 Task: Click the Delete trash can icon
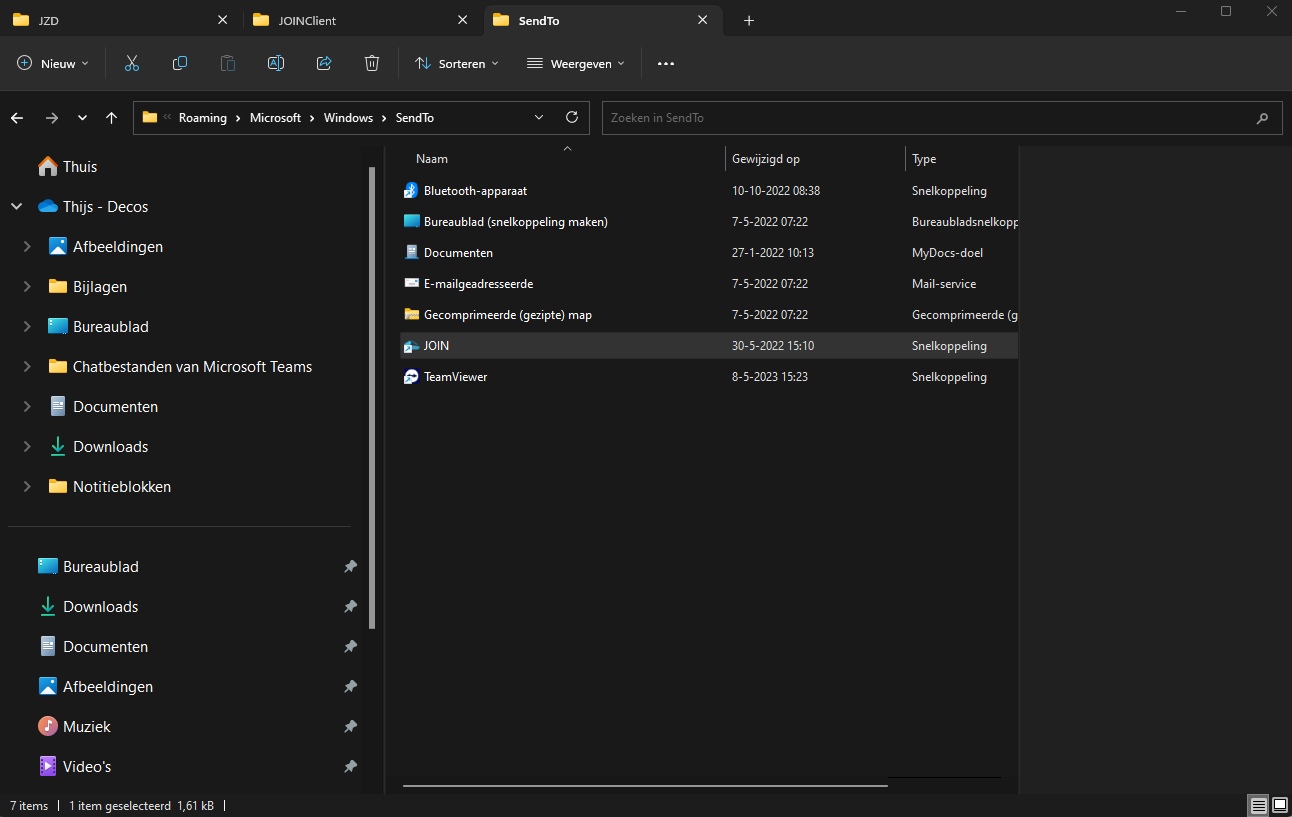click(x=372, y=63)
